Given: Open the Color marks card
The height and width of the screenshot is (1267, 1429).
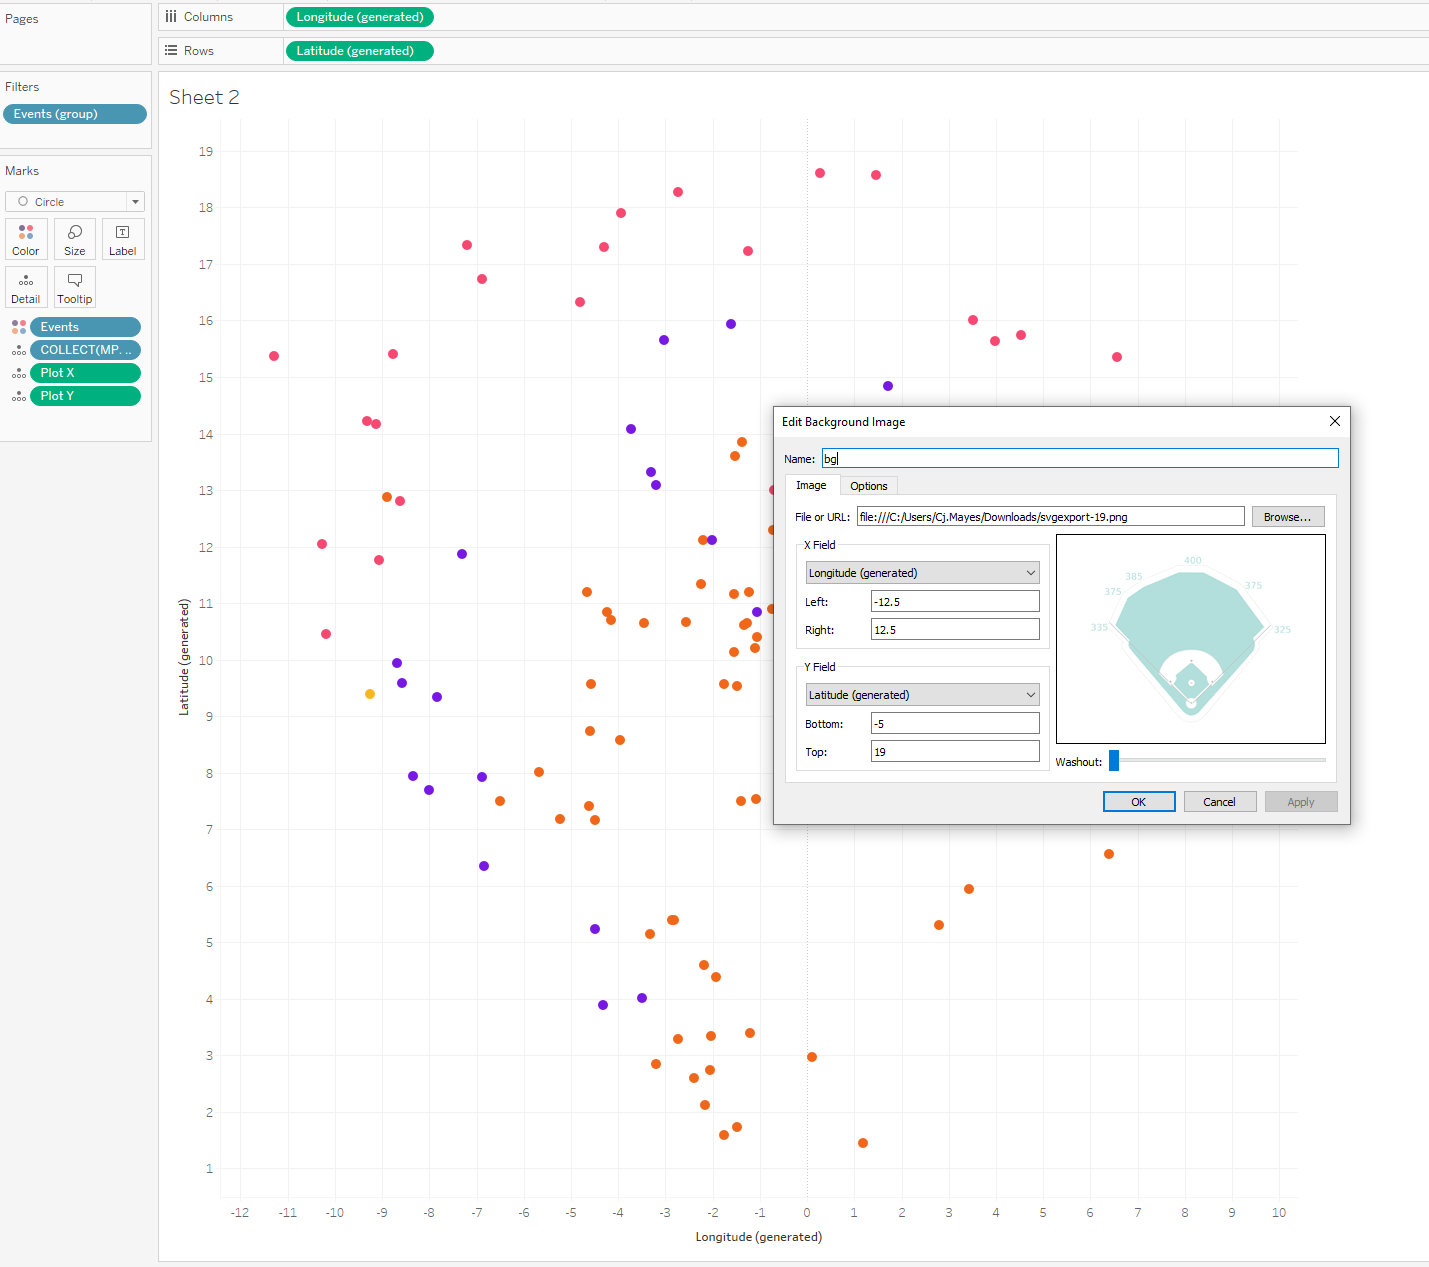Looking at the screenshot, I should pyautogui.click(x=26, y=240).
